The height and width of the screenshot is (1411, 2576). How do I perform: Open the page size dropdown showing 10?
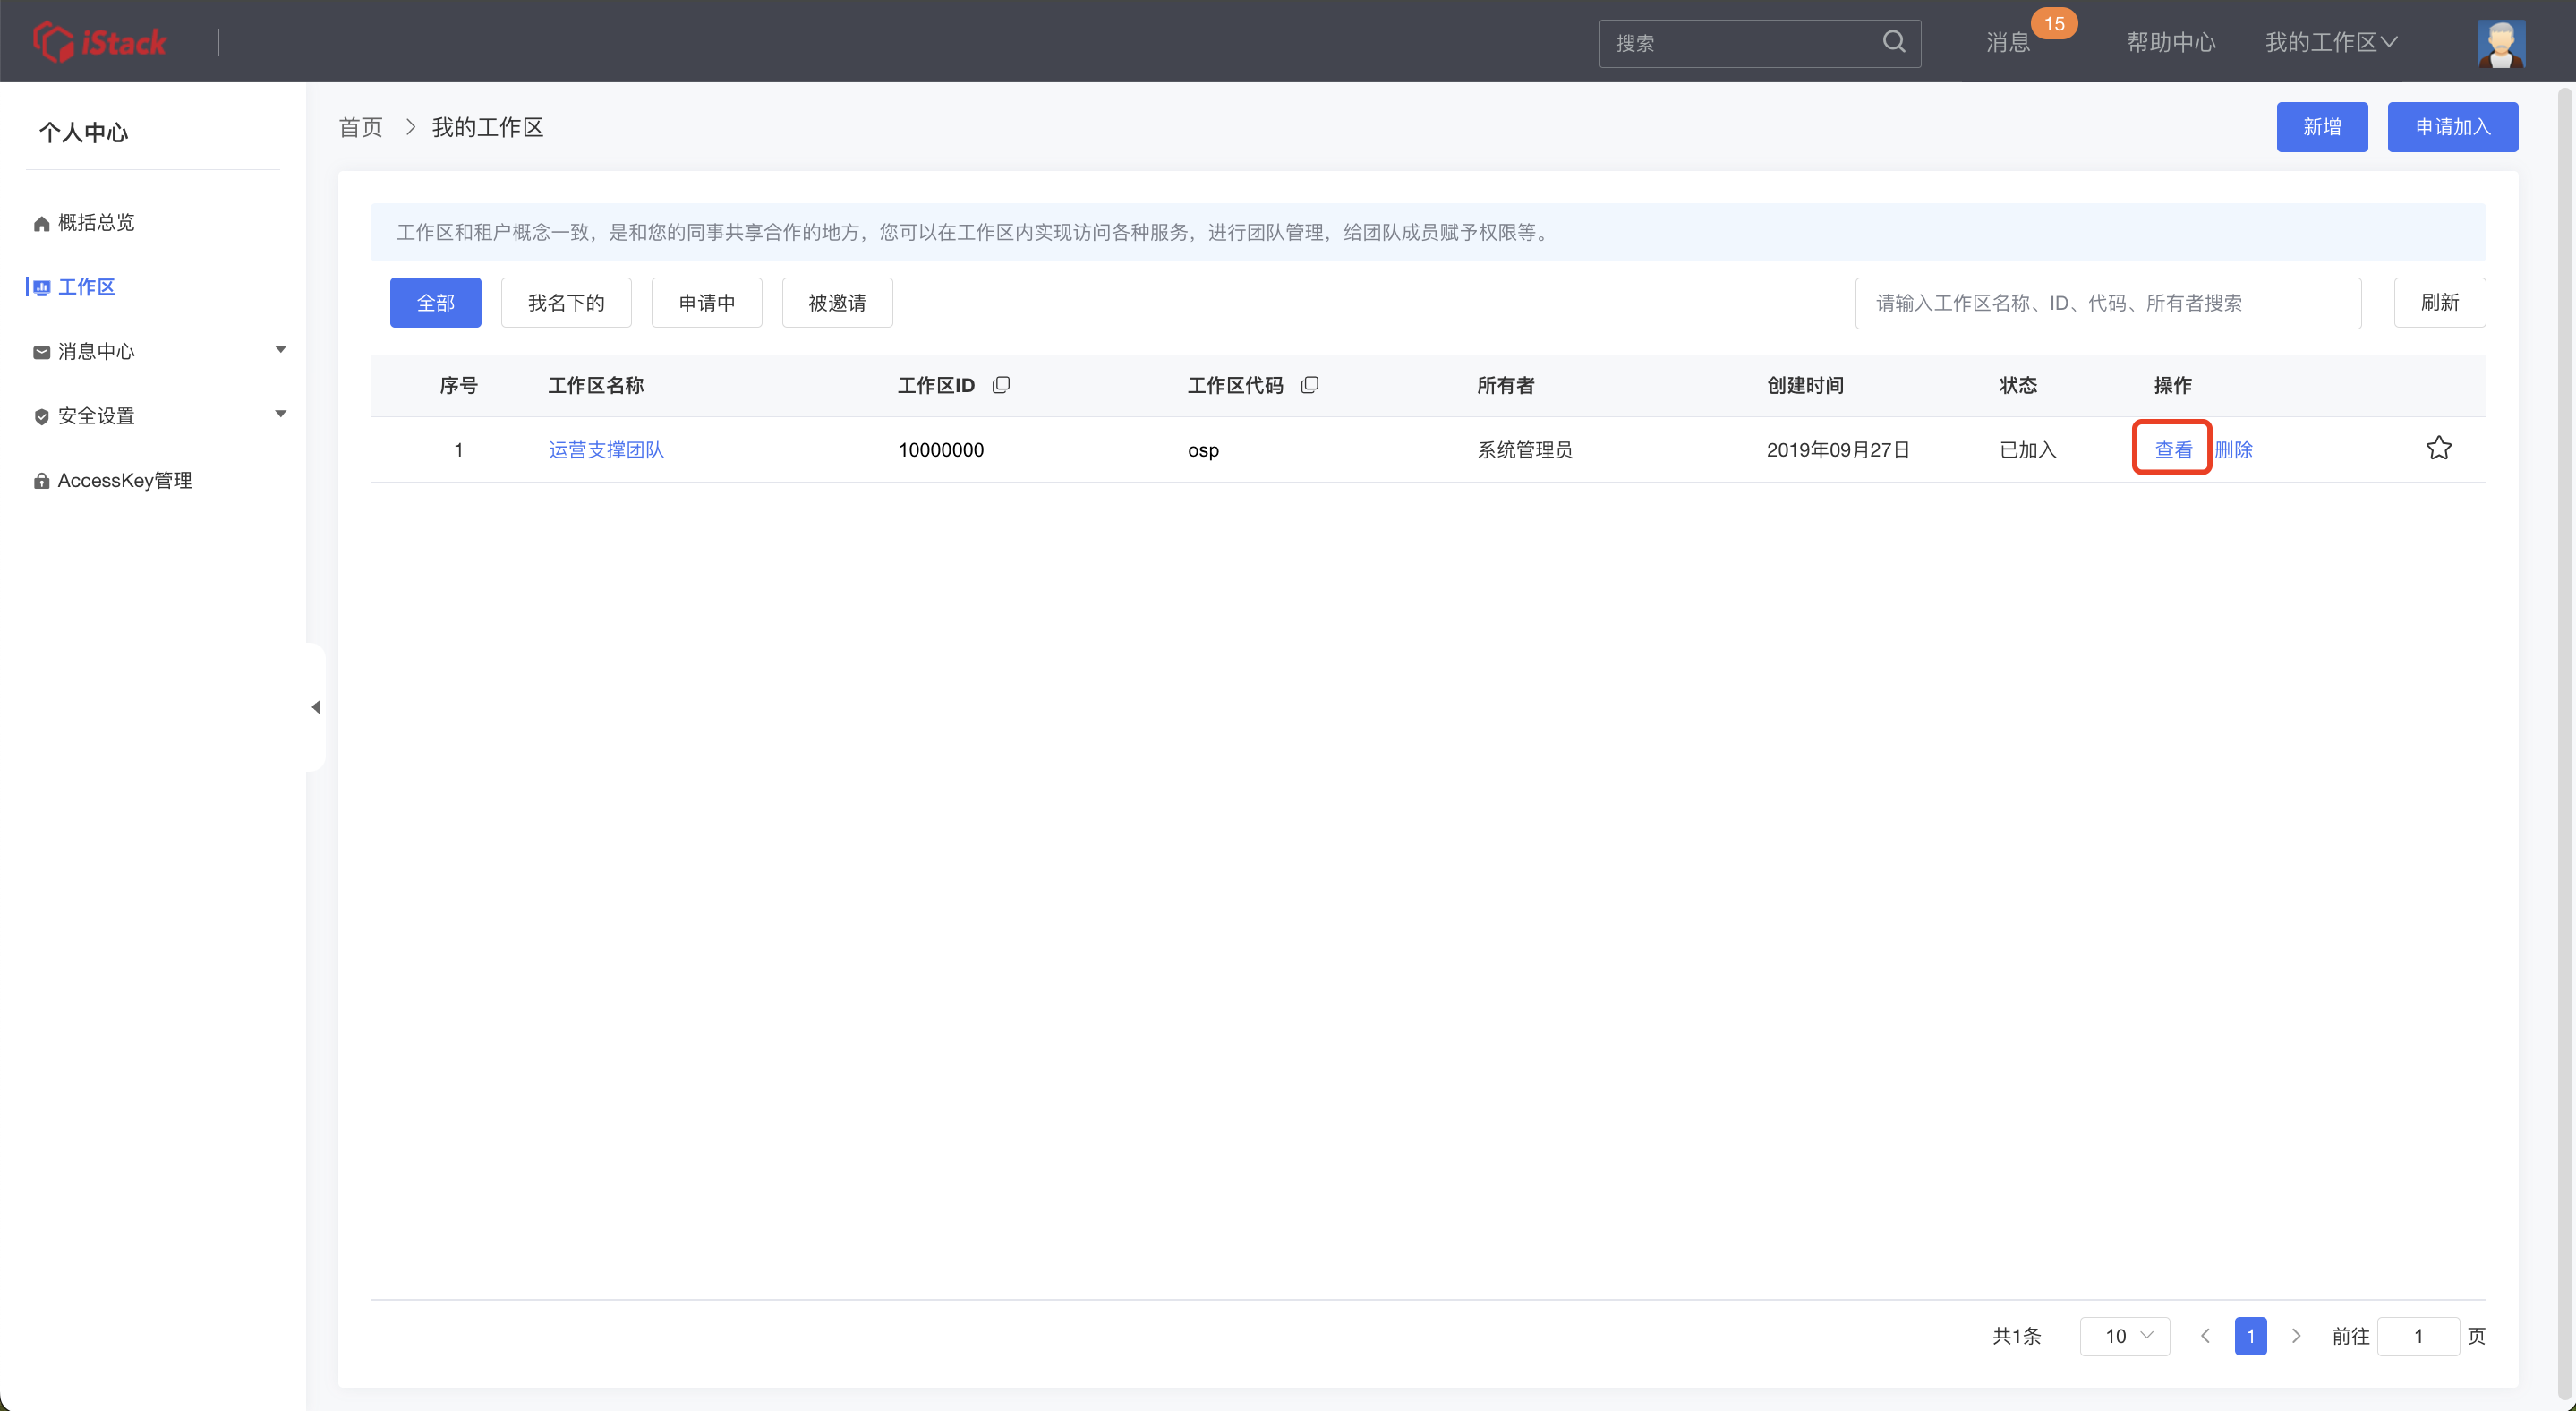point(2124,1336)
